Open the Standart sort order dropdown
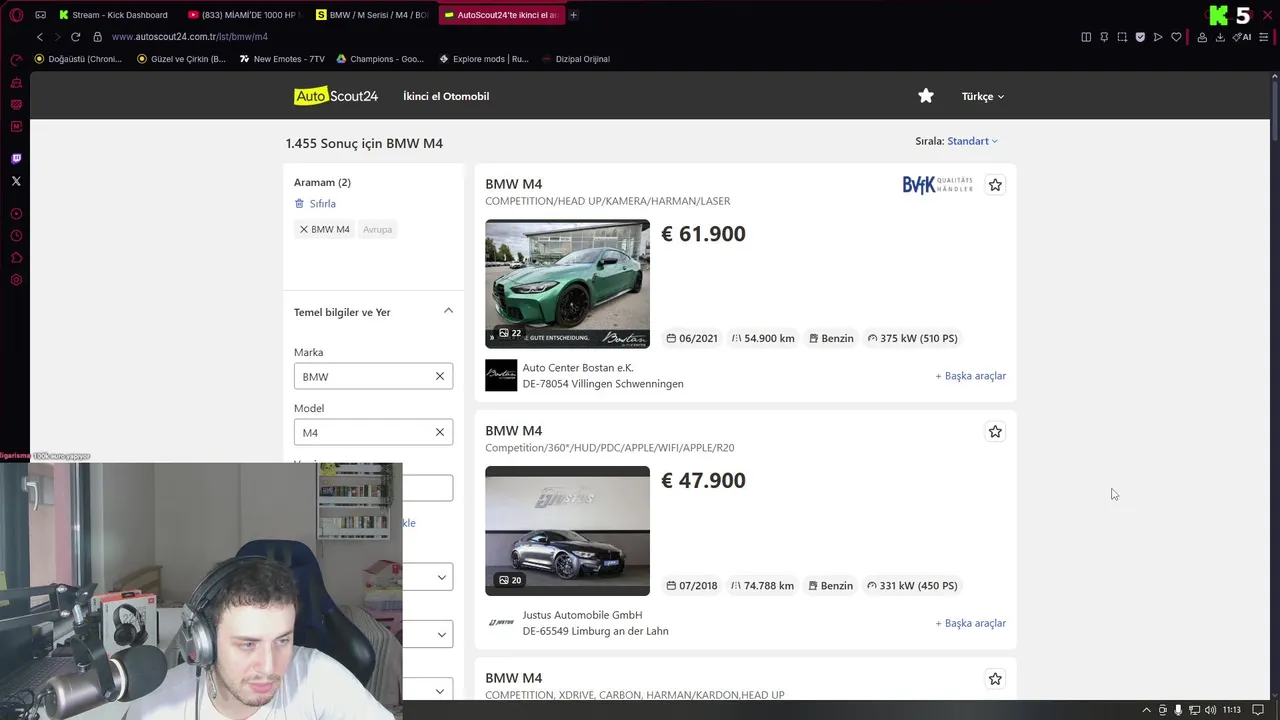Screen dimensions: 1280x720 click(972, 141)
